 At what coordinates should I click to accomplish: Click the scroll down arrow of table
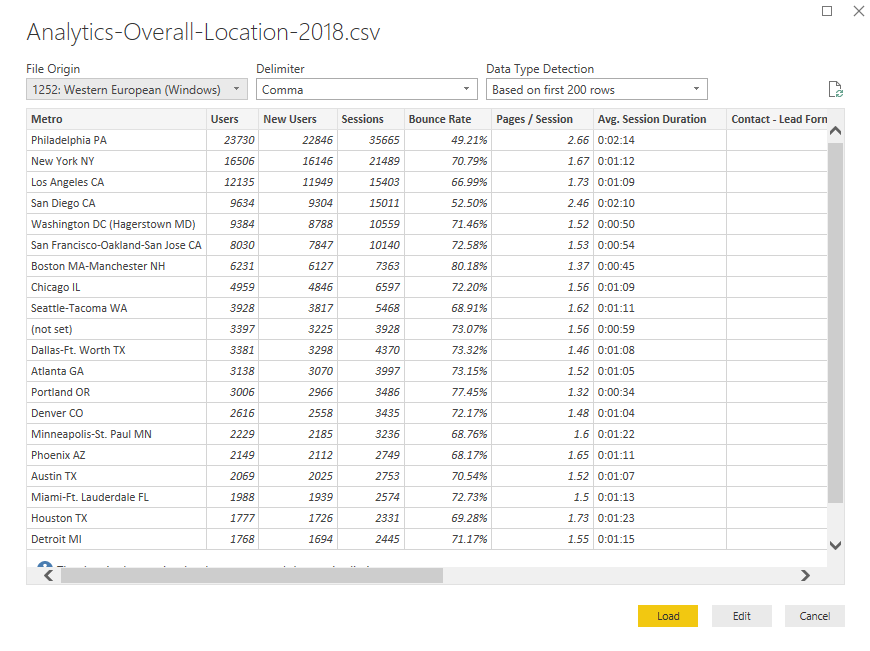[x=836, y=545]
